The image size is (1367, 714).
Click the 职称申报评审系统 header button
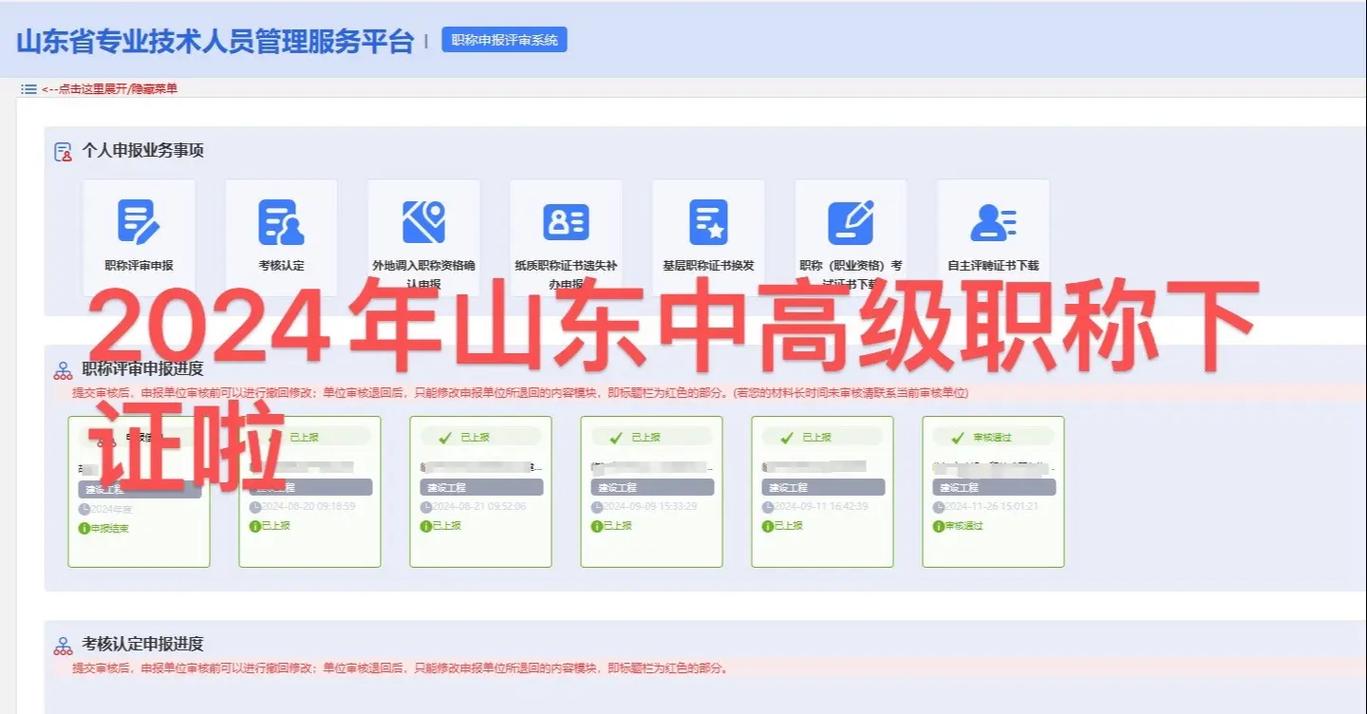pos(503,40)
